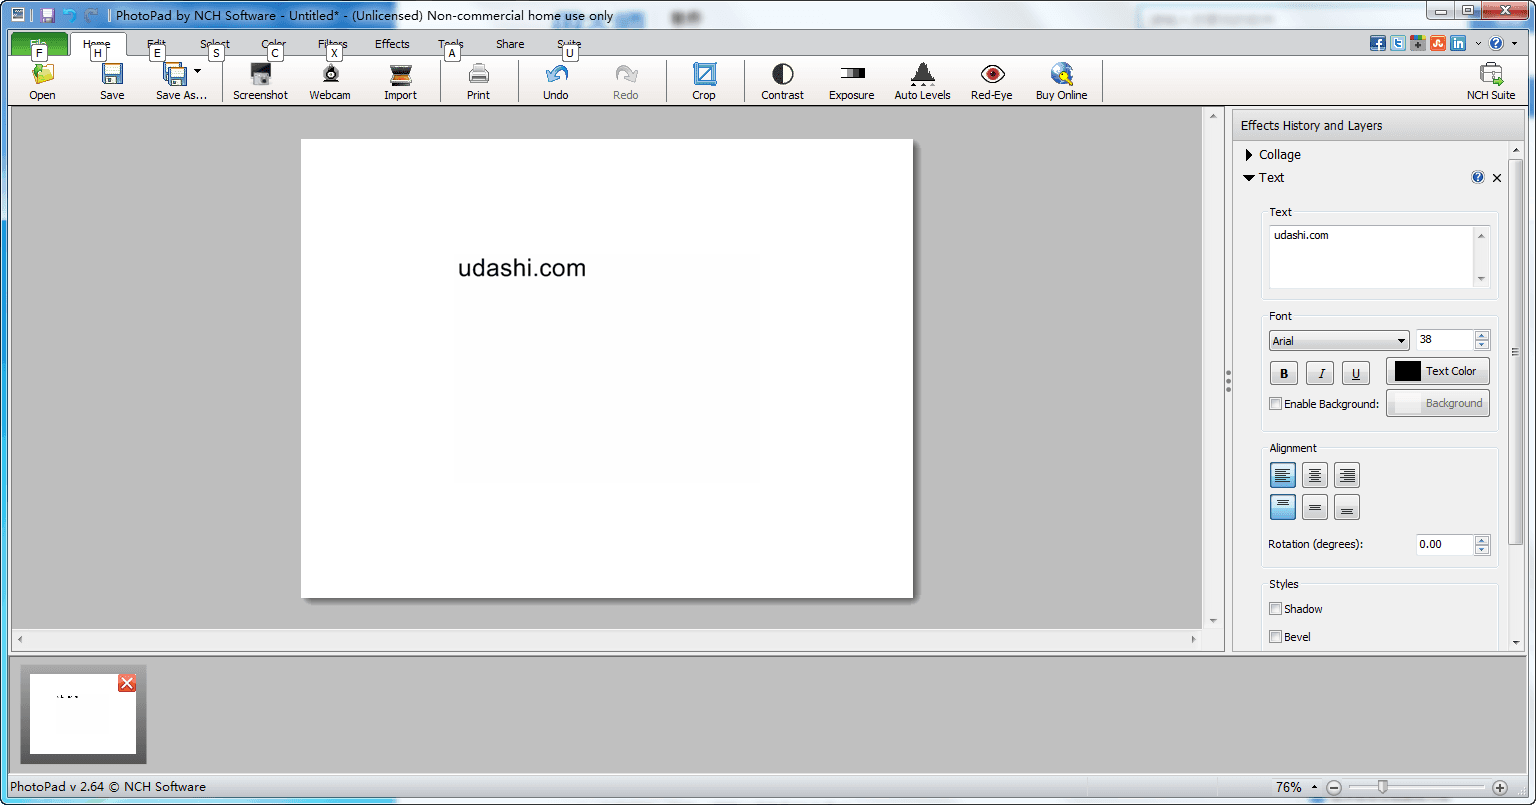Image resolution: width=1536 pixels, height=805 pixels.
Task: Click the StumbleUpon share icon
Action: [1438, 43]
